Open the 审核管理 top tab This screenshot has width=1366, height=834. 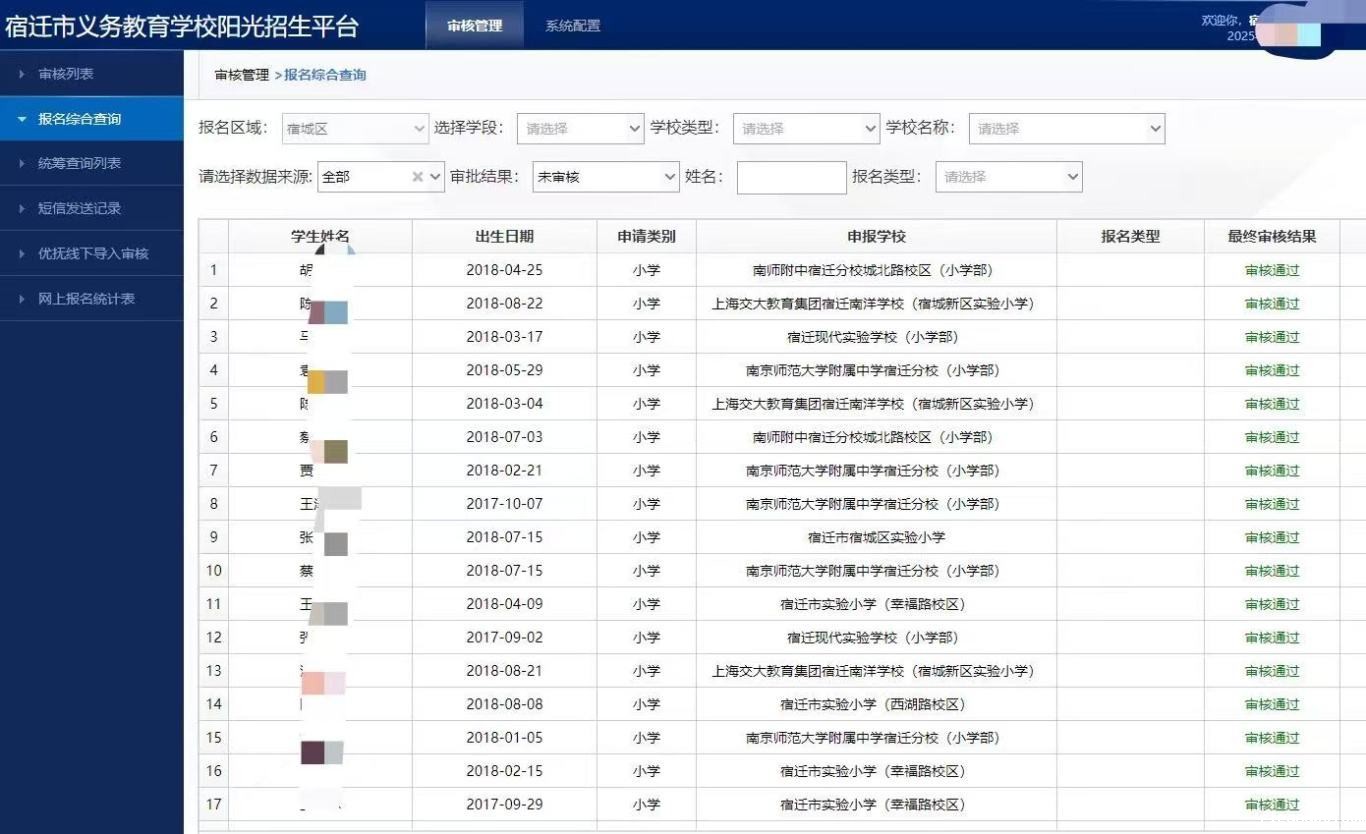pyautogui.click(x=475, y=26)
